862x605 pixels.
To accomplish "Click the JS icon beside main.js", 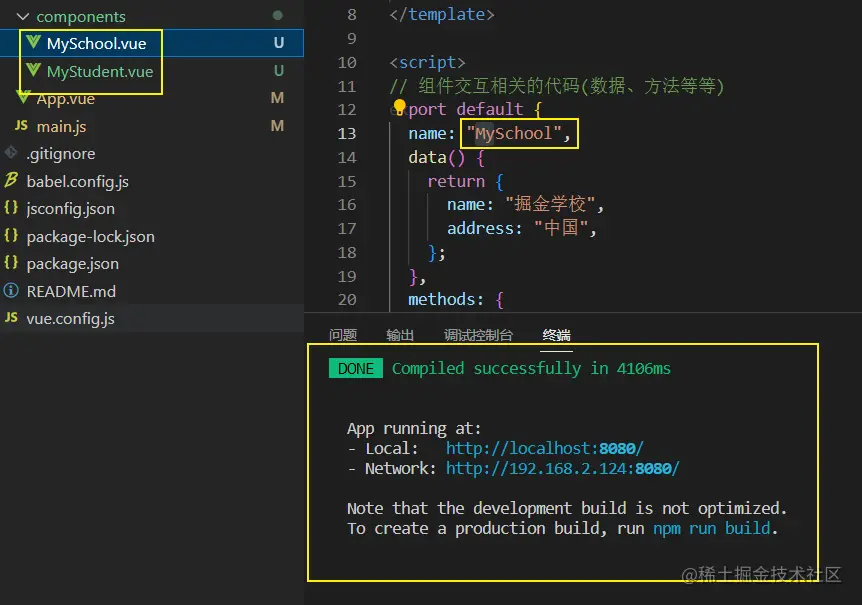I will (21, 125).
